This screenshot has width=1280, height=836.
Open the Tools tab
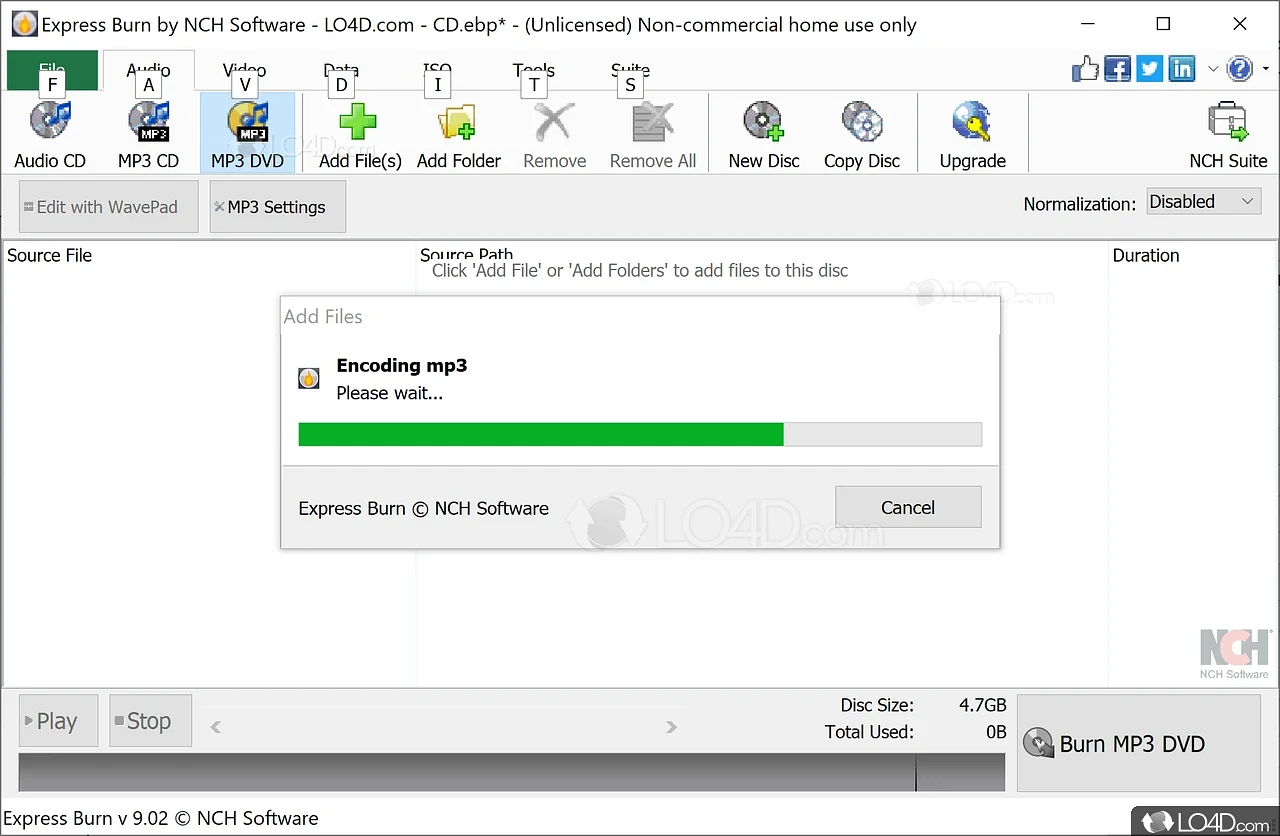click(533, 70)
